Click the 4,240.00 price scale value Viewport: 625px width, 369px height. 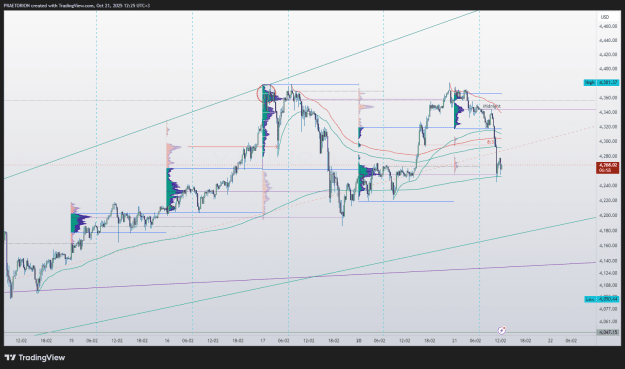click(x=608, y=185)
